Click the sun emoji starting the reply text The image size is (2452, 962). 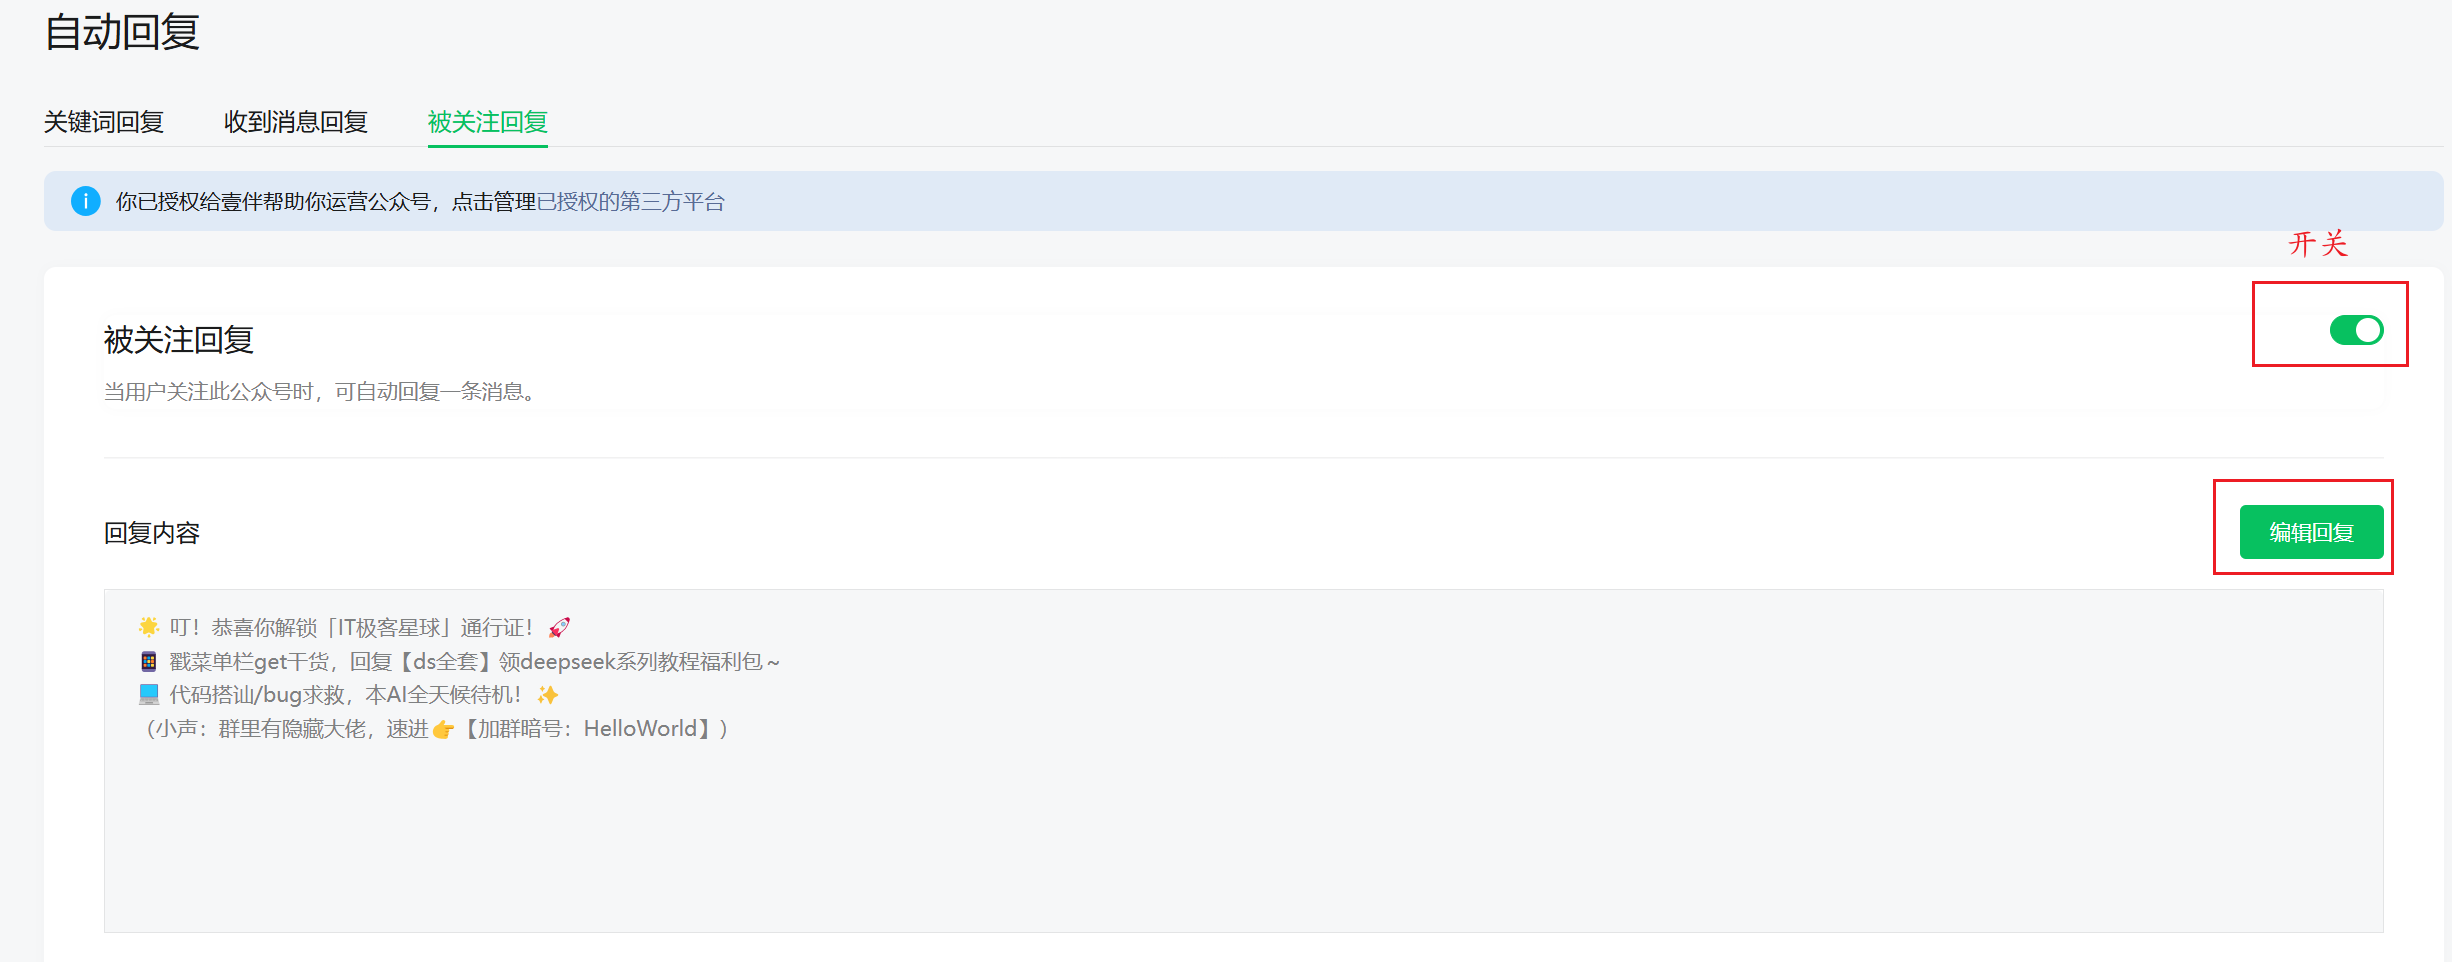click(x=149, y=627)
